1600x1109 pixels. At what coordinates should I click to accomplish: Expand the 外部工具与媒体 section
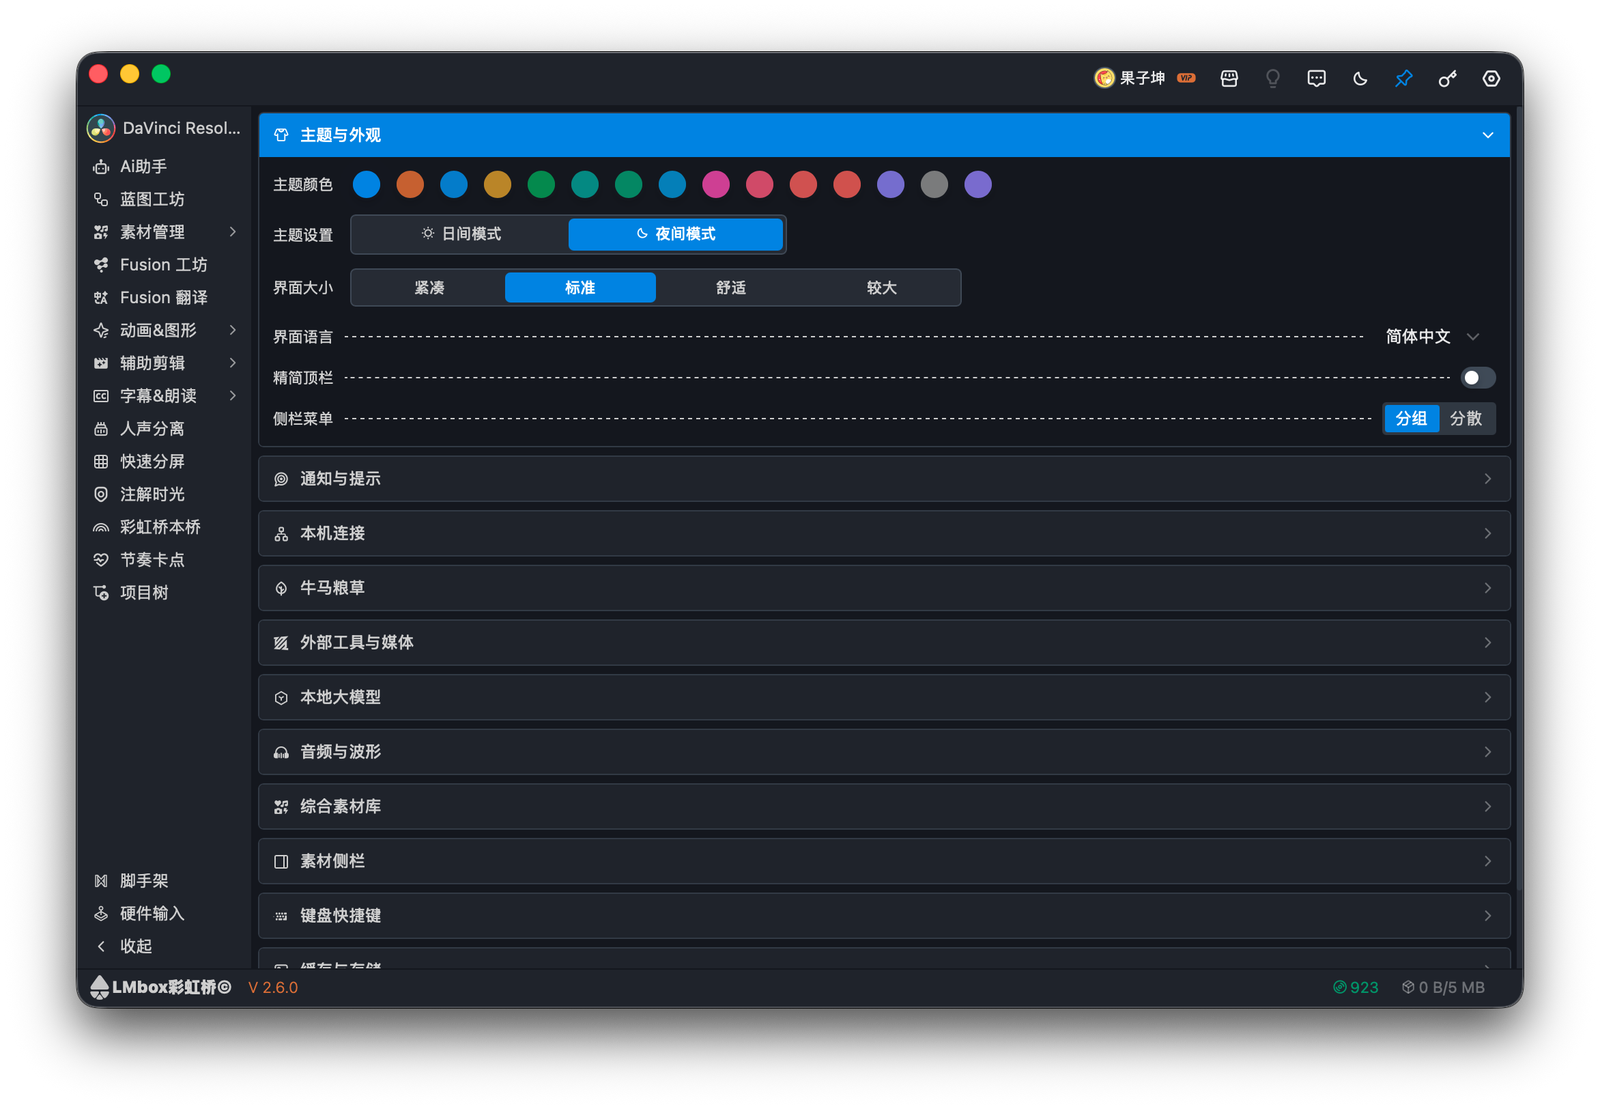(884, 643)
